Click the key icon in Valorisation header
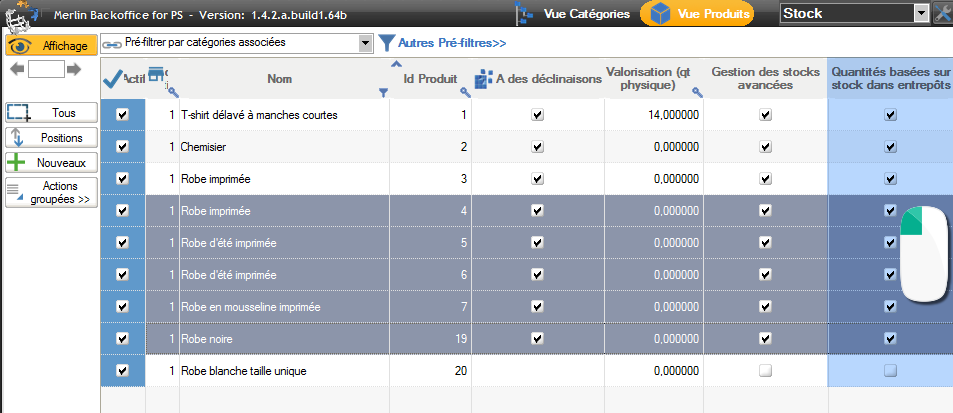This screenshot has height=413, width=953. coord(697,92)
